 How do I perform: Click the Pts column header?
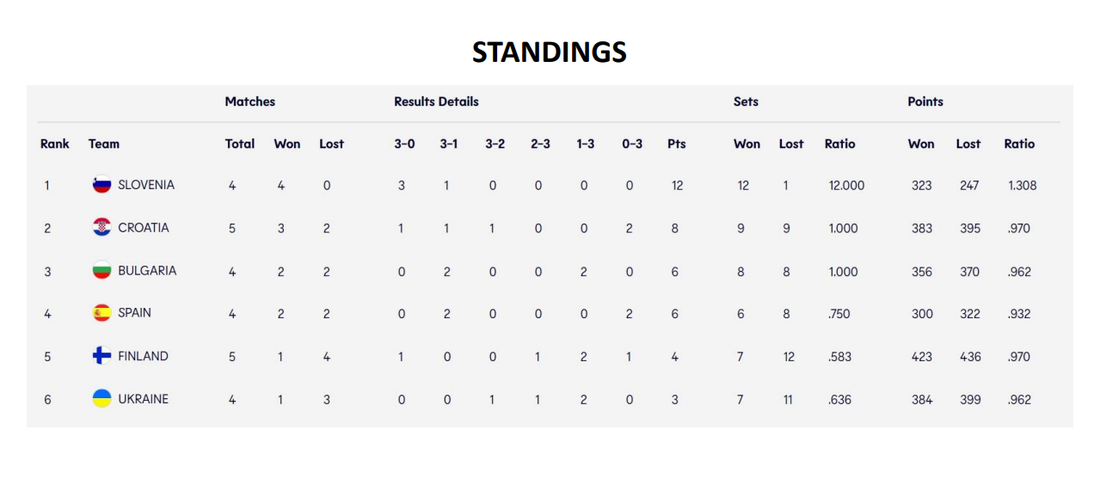[676, 144]
